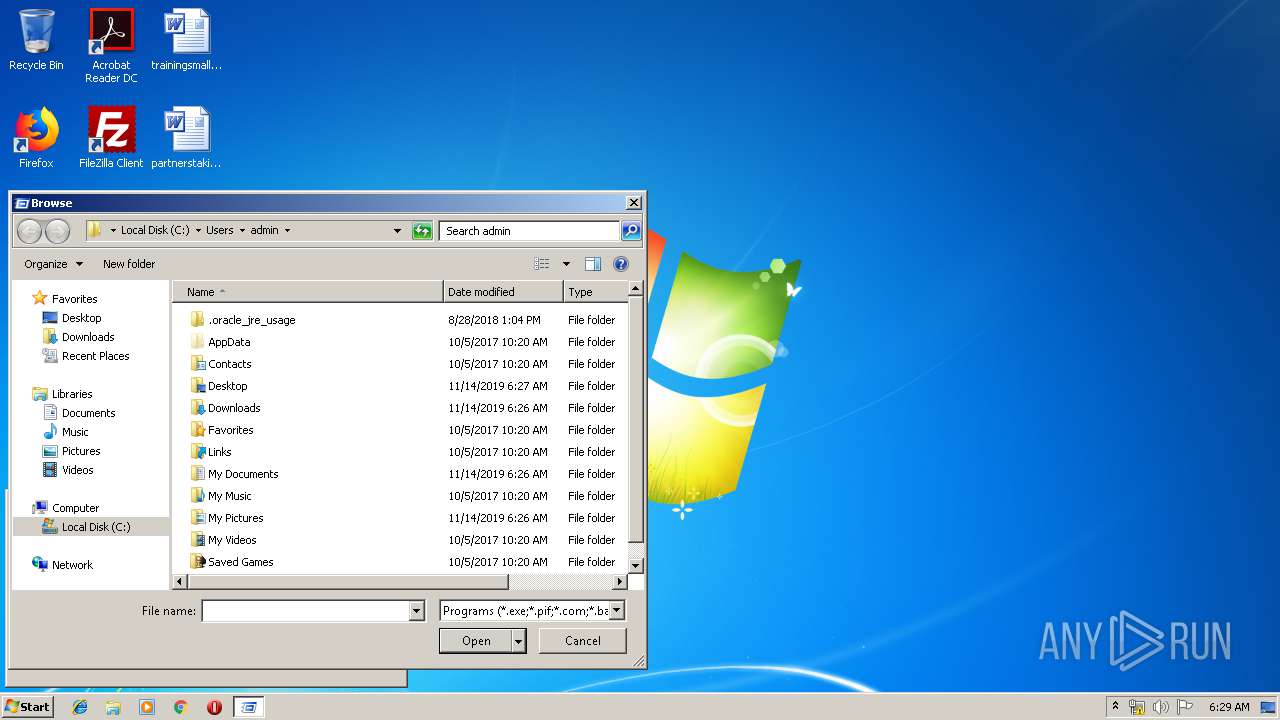Show the preview pane icon
The image size is (1280, 720).
(593, 264)
